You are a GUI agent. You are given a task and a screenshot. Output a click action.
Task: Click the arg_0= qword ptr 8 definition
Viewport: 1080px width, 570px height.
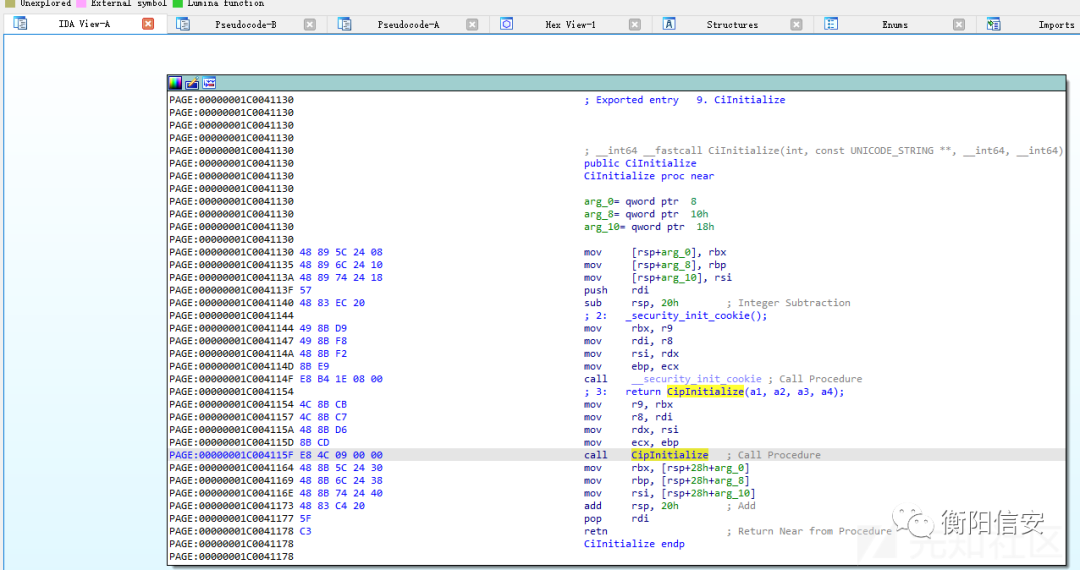coord(641,202)
